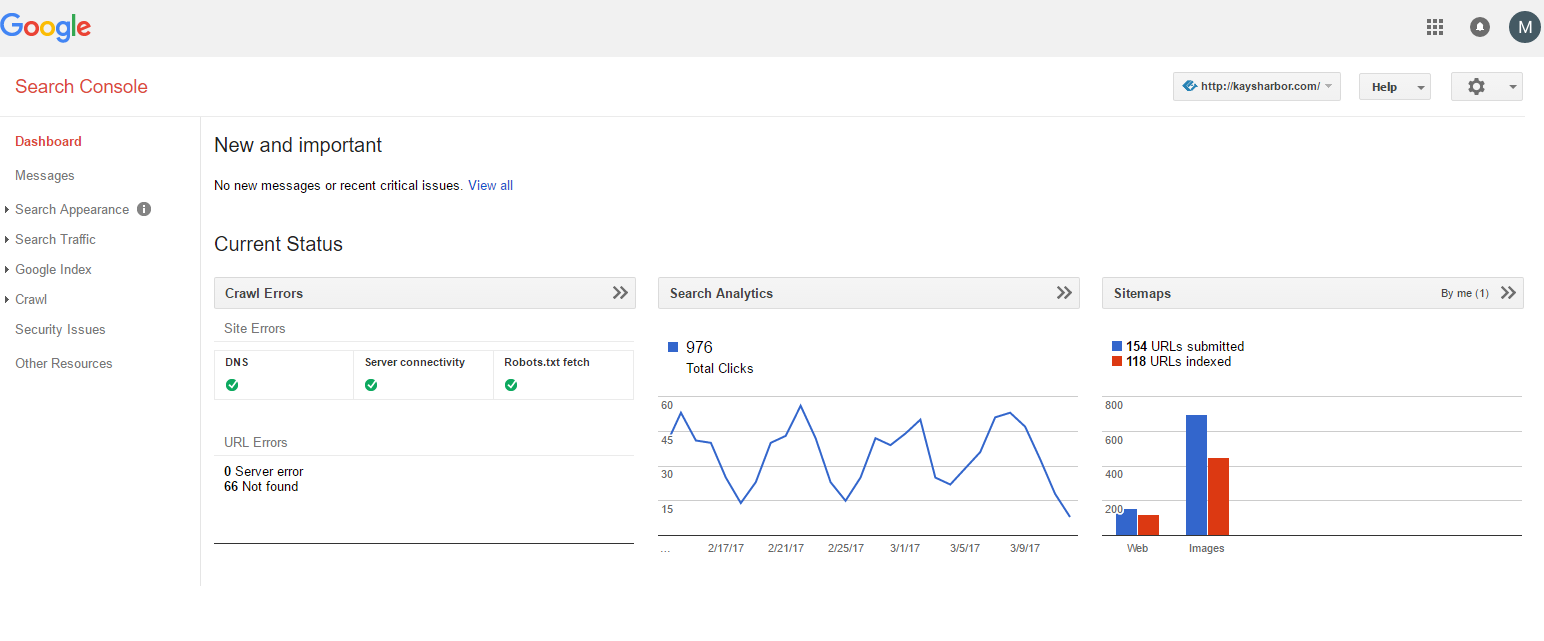Click the '66 Not found' URL errors text
The width and height of the screenshot is (1544, 641).
pos(261,486)
